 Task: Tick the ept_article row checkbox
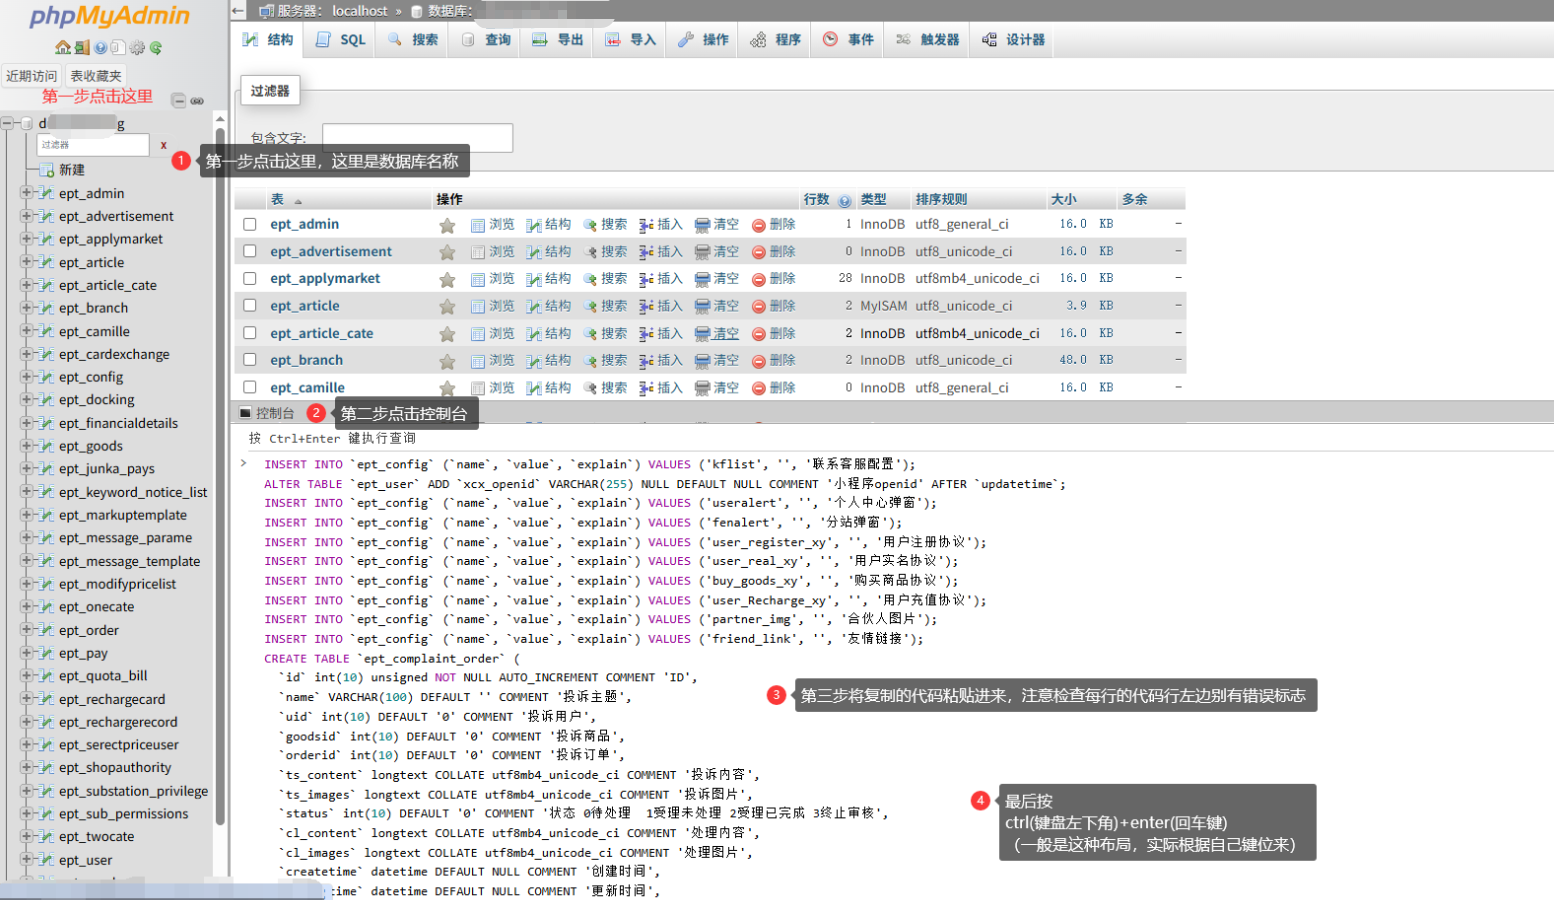[x=250, y=306]
